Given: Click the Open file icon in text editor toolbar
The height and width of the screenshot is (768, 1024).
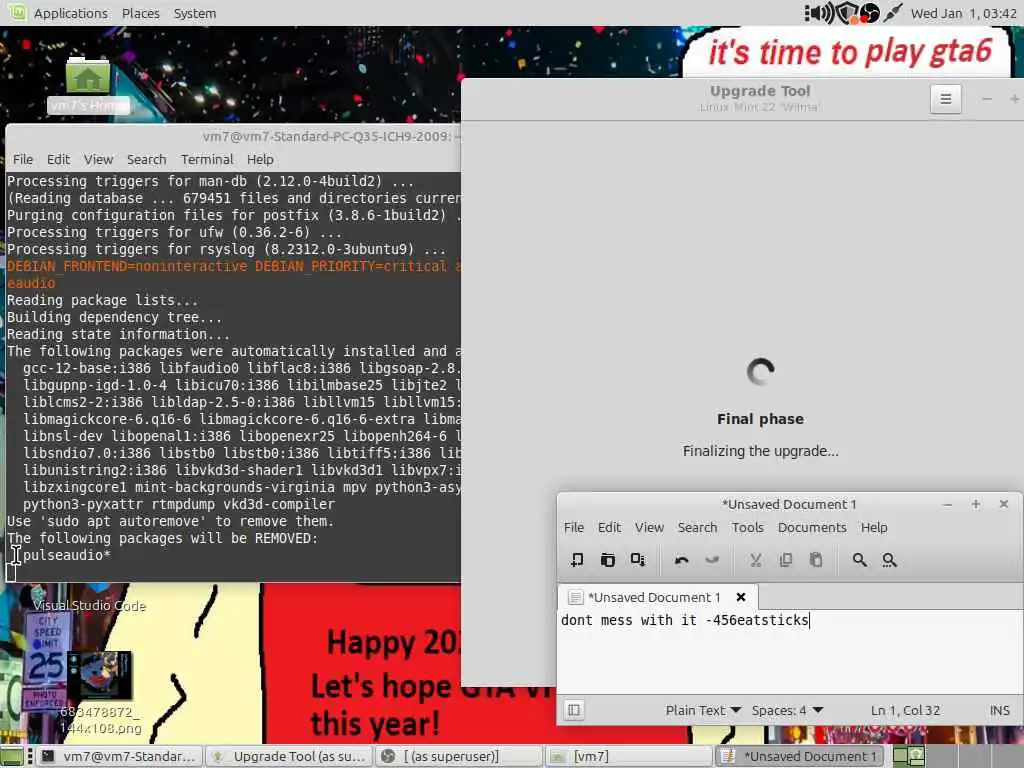Looking at the screenshot, I should click(607, 560).
